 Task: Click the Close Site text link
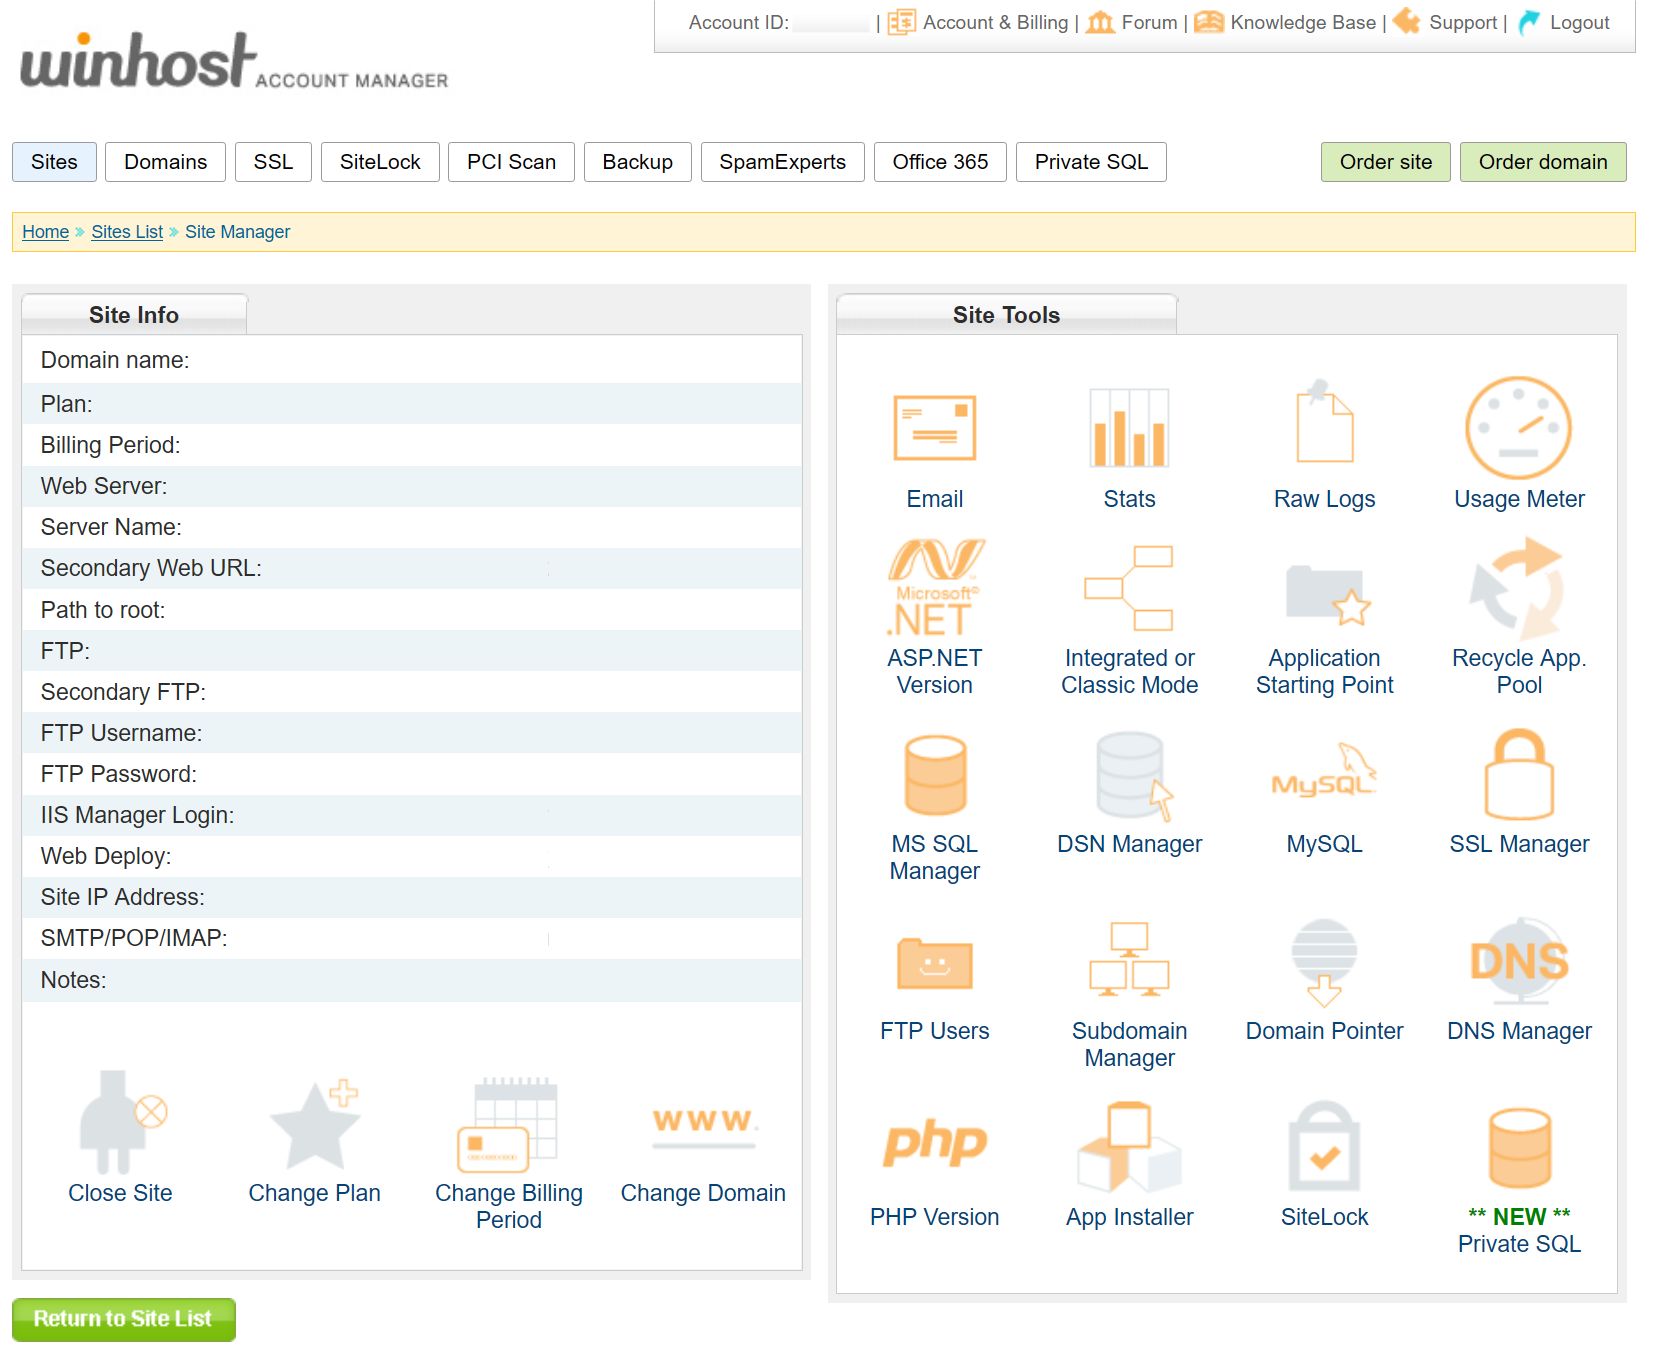(120, 1193)
